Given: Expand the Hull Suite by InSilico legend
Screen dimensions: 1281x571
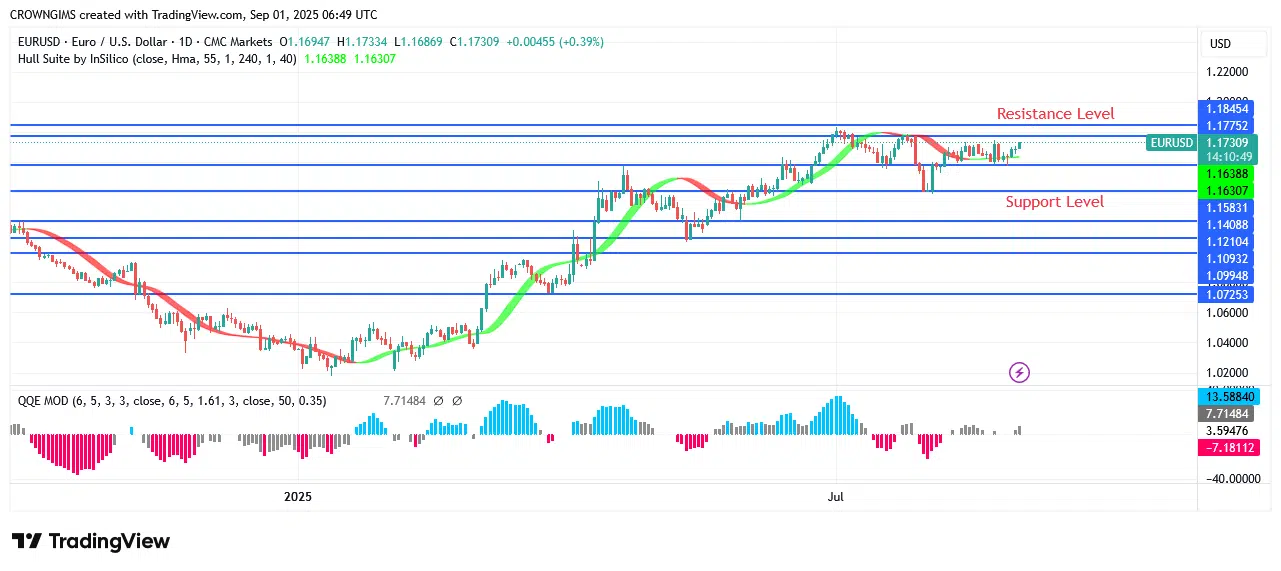Looking at the screenshot, I should click(x=155, y=59).
